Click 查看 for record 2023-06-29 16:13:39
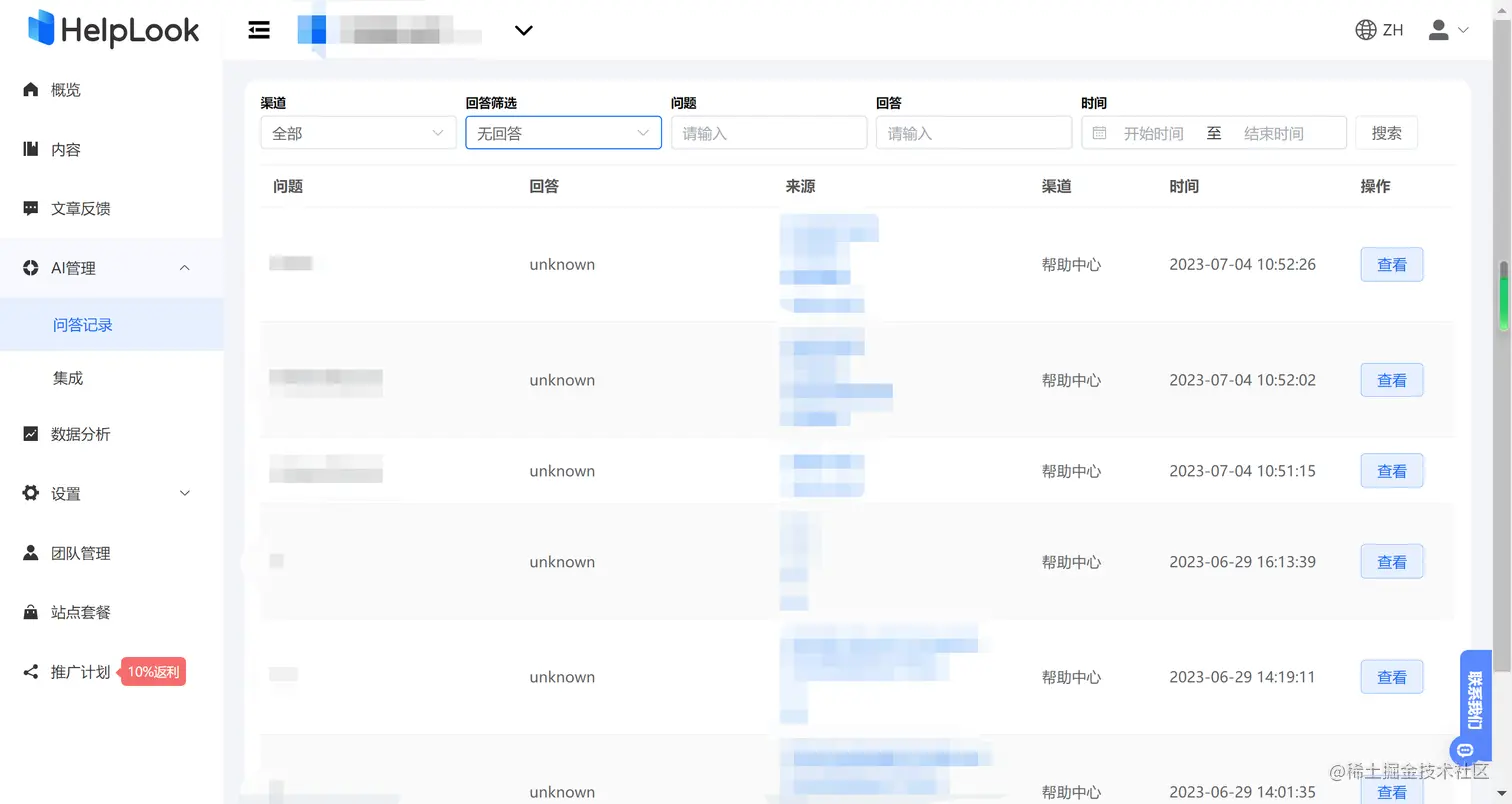Viewport: 1512px width, 804px height. [1392, 562]
